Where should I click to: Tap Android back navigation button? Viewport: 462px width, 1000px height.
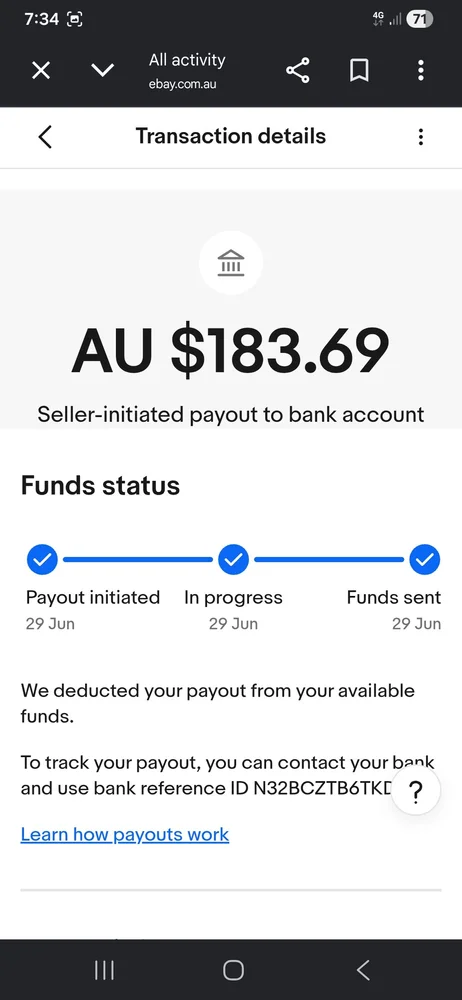coord(362,970)
